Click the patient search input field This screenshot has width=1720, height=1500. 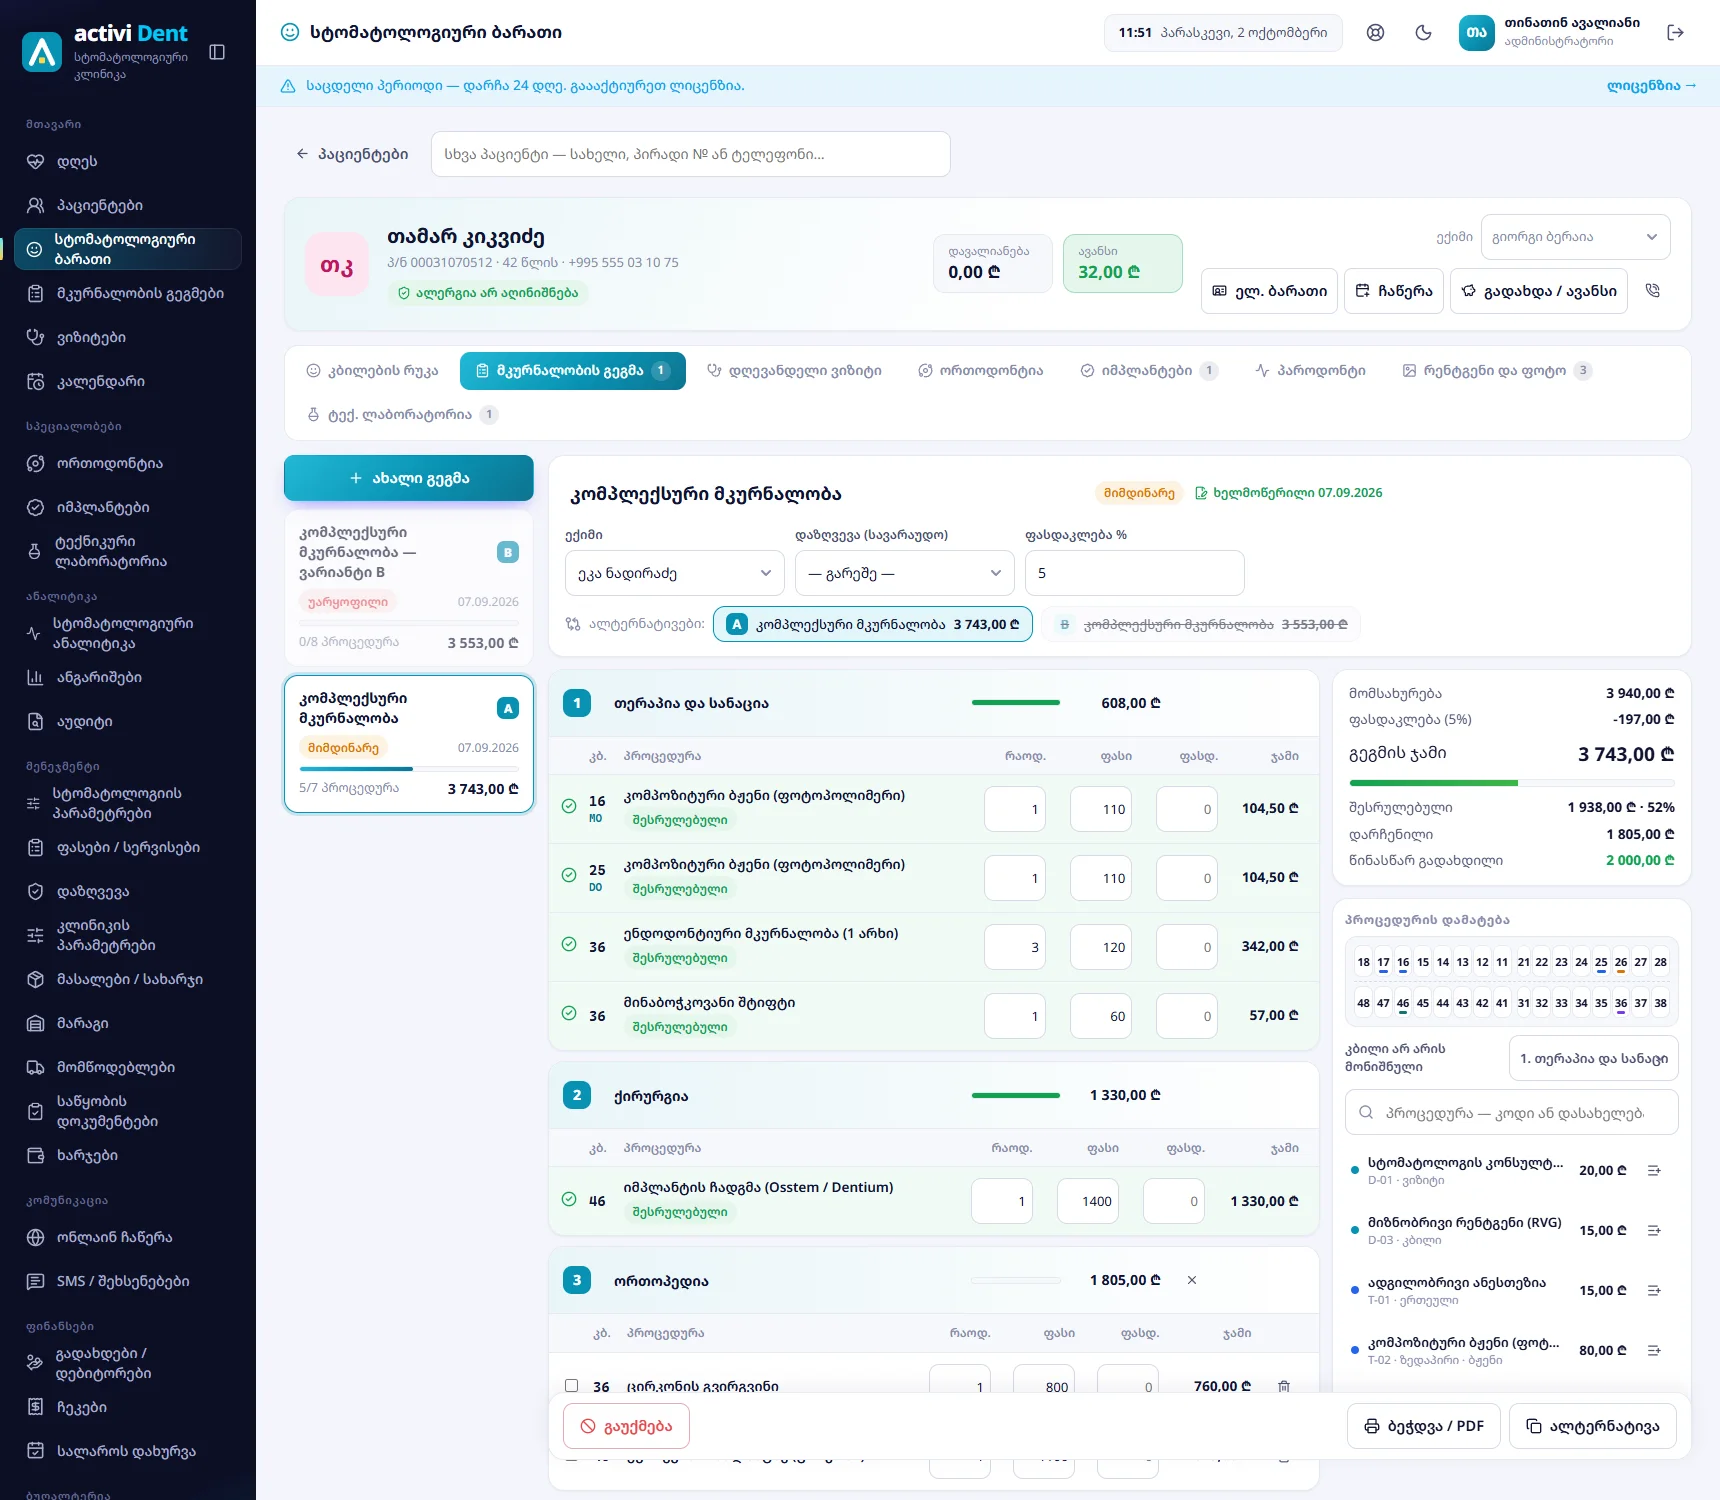691,154
